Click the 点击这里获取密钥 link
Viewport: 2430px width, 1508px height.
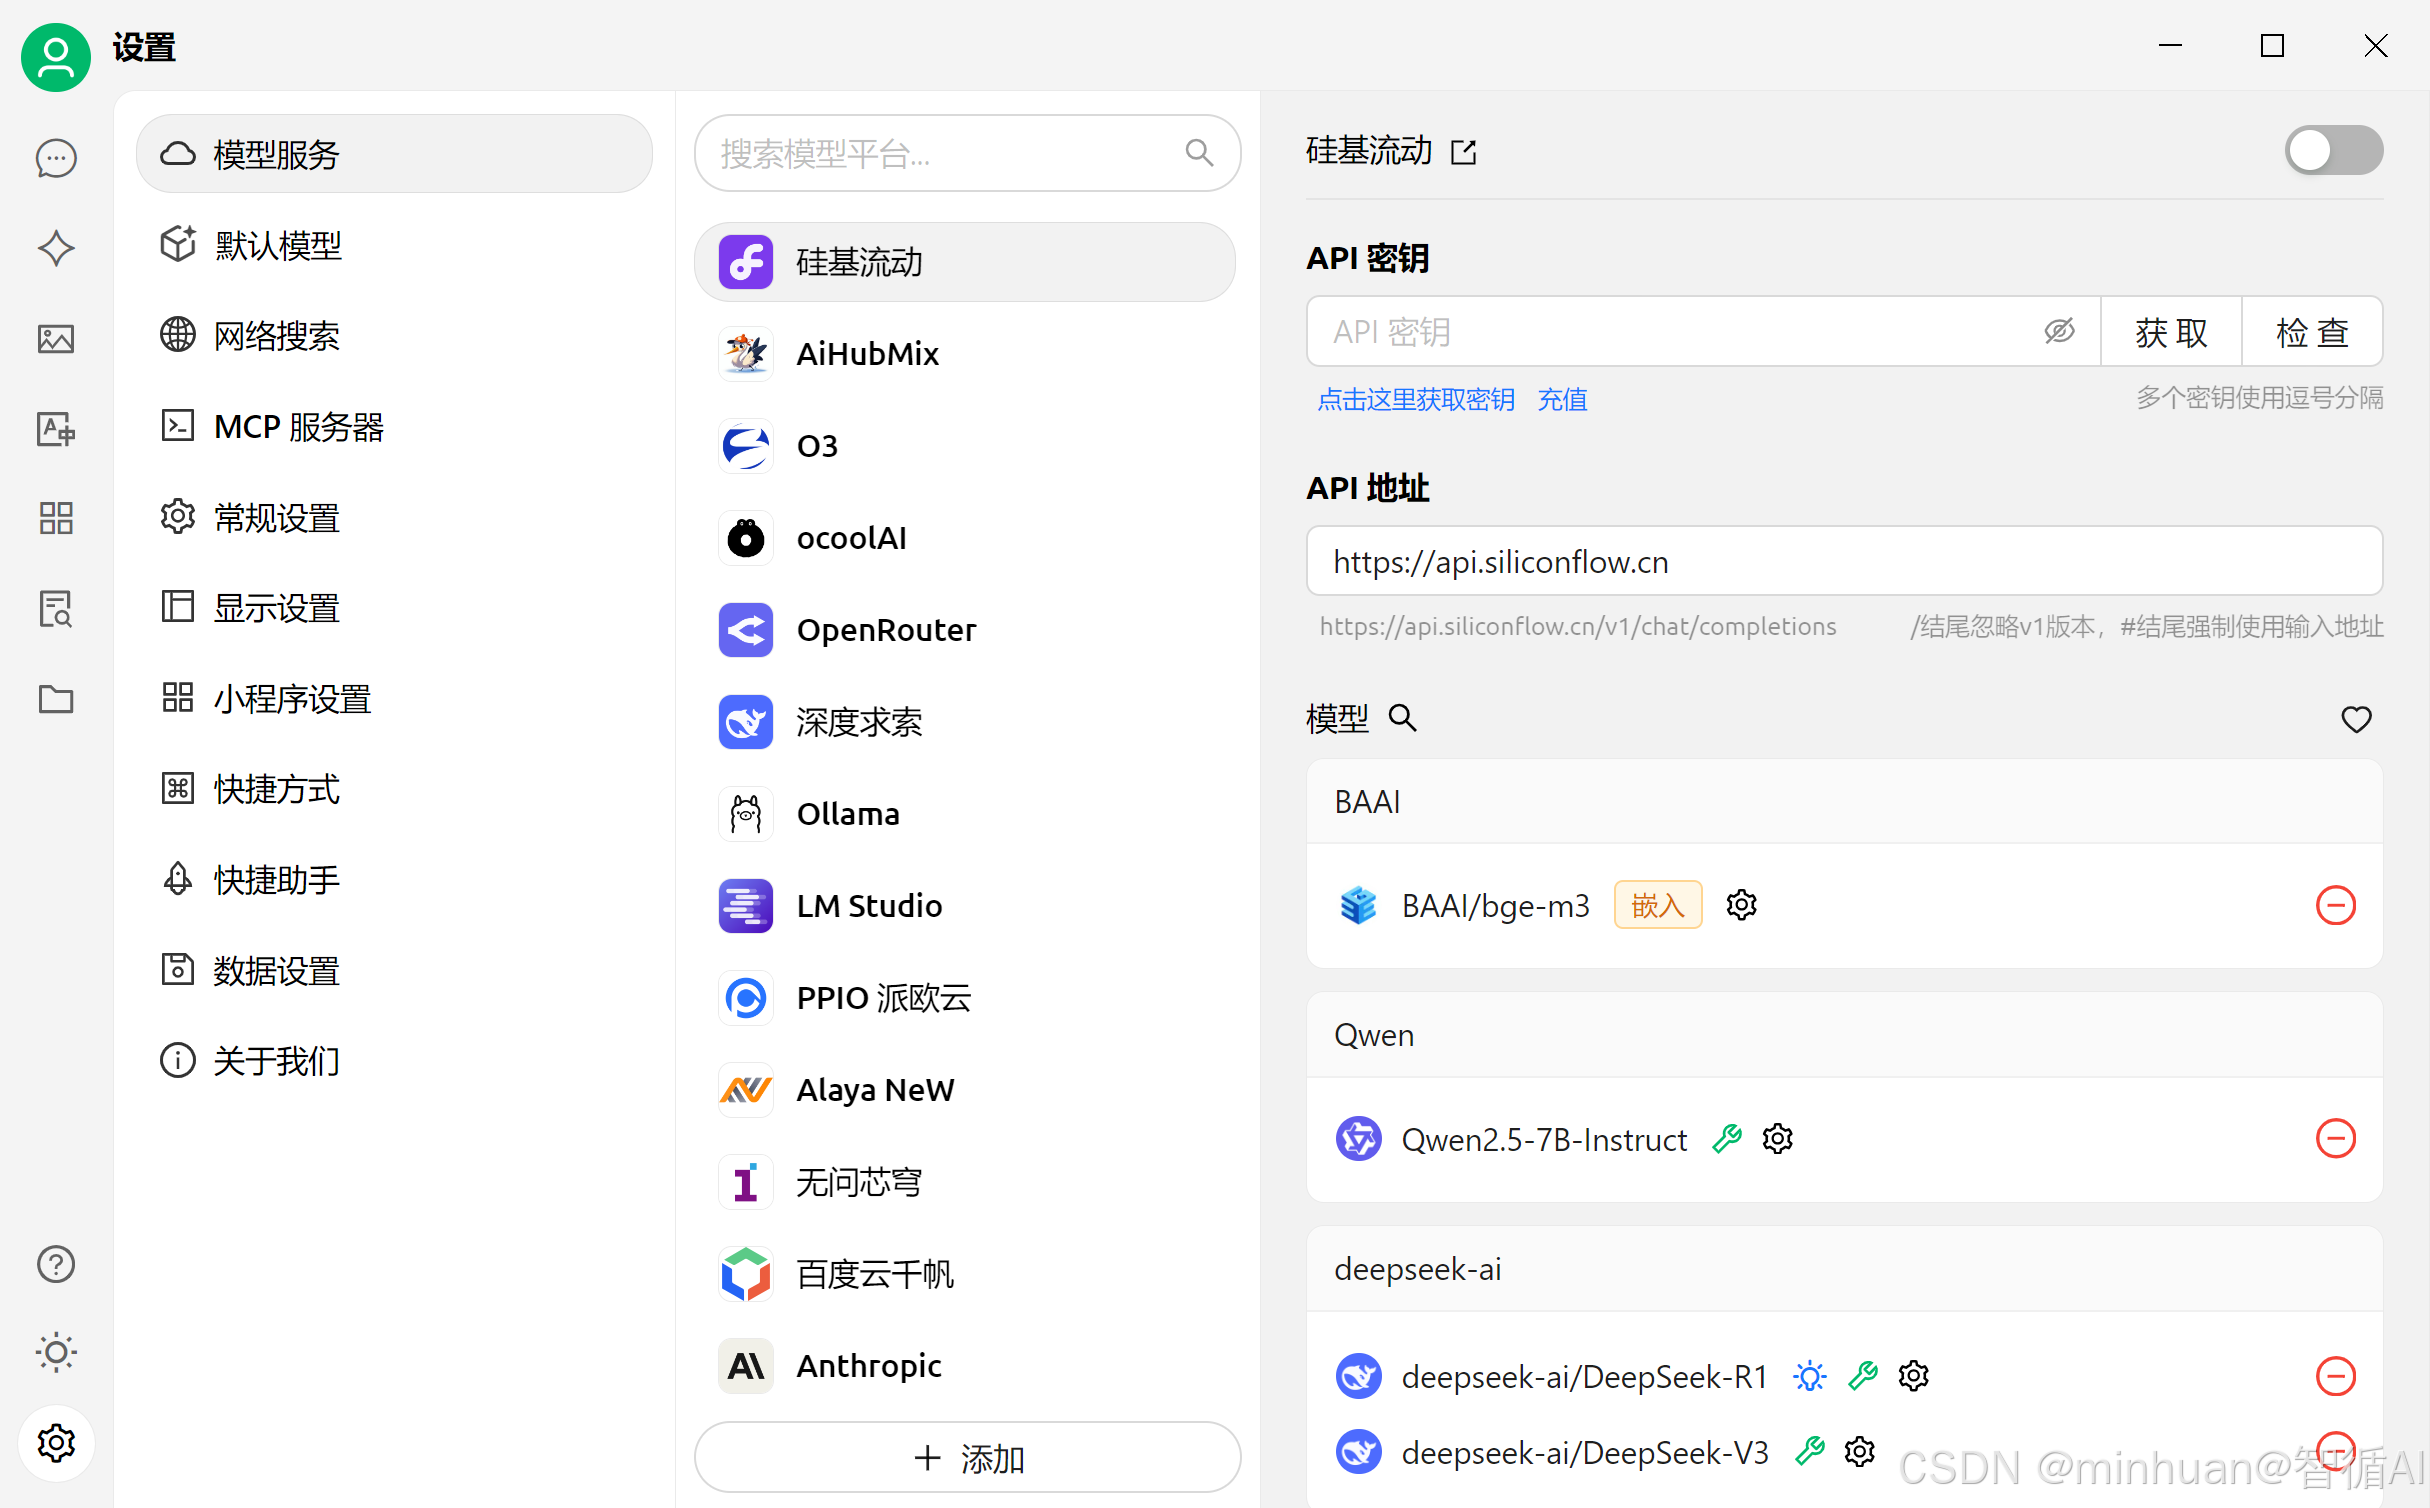click(1415, 400)
